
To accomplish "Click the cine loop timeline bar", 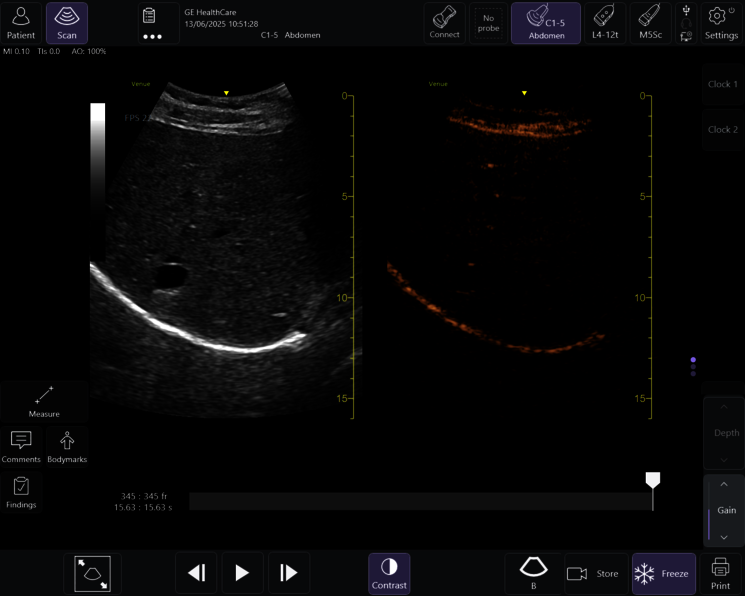I will (x=420, y=501).
